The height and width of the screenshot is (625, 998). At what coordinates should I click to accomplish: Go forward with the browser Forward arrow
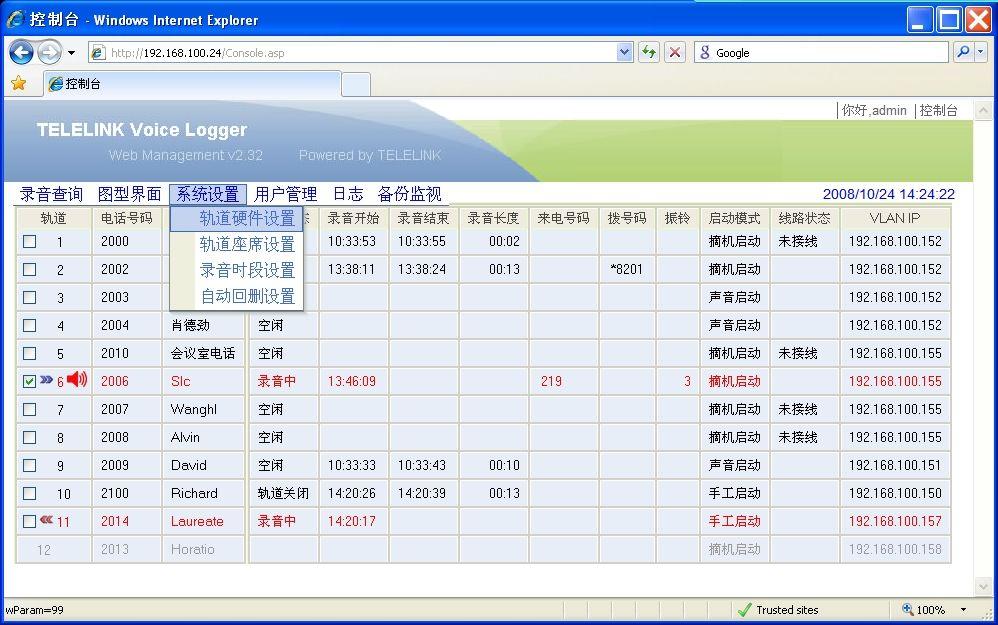pyautogui.click(x=50, y=52)
